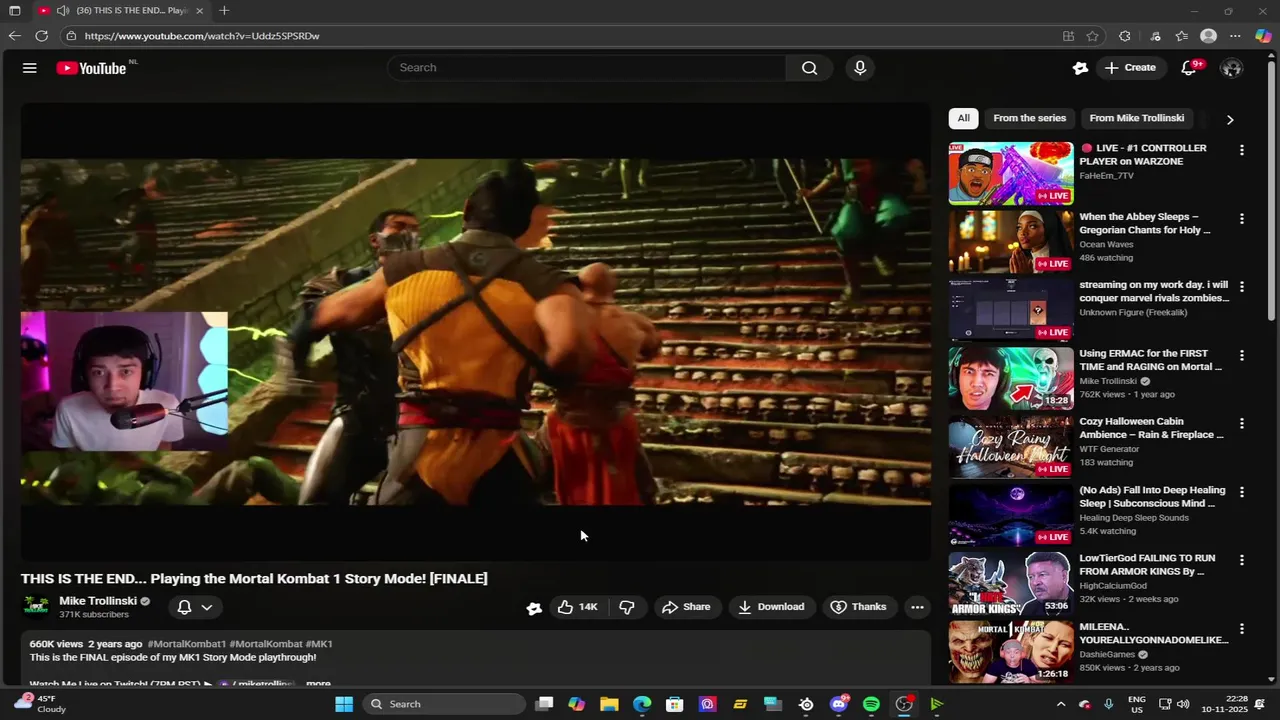Expand notification bell subscription dropdown

click(x=207, y=607)
